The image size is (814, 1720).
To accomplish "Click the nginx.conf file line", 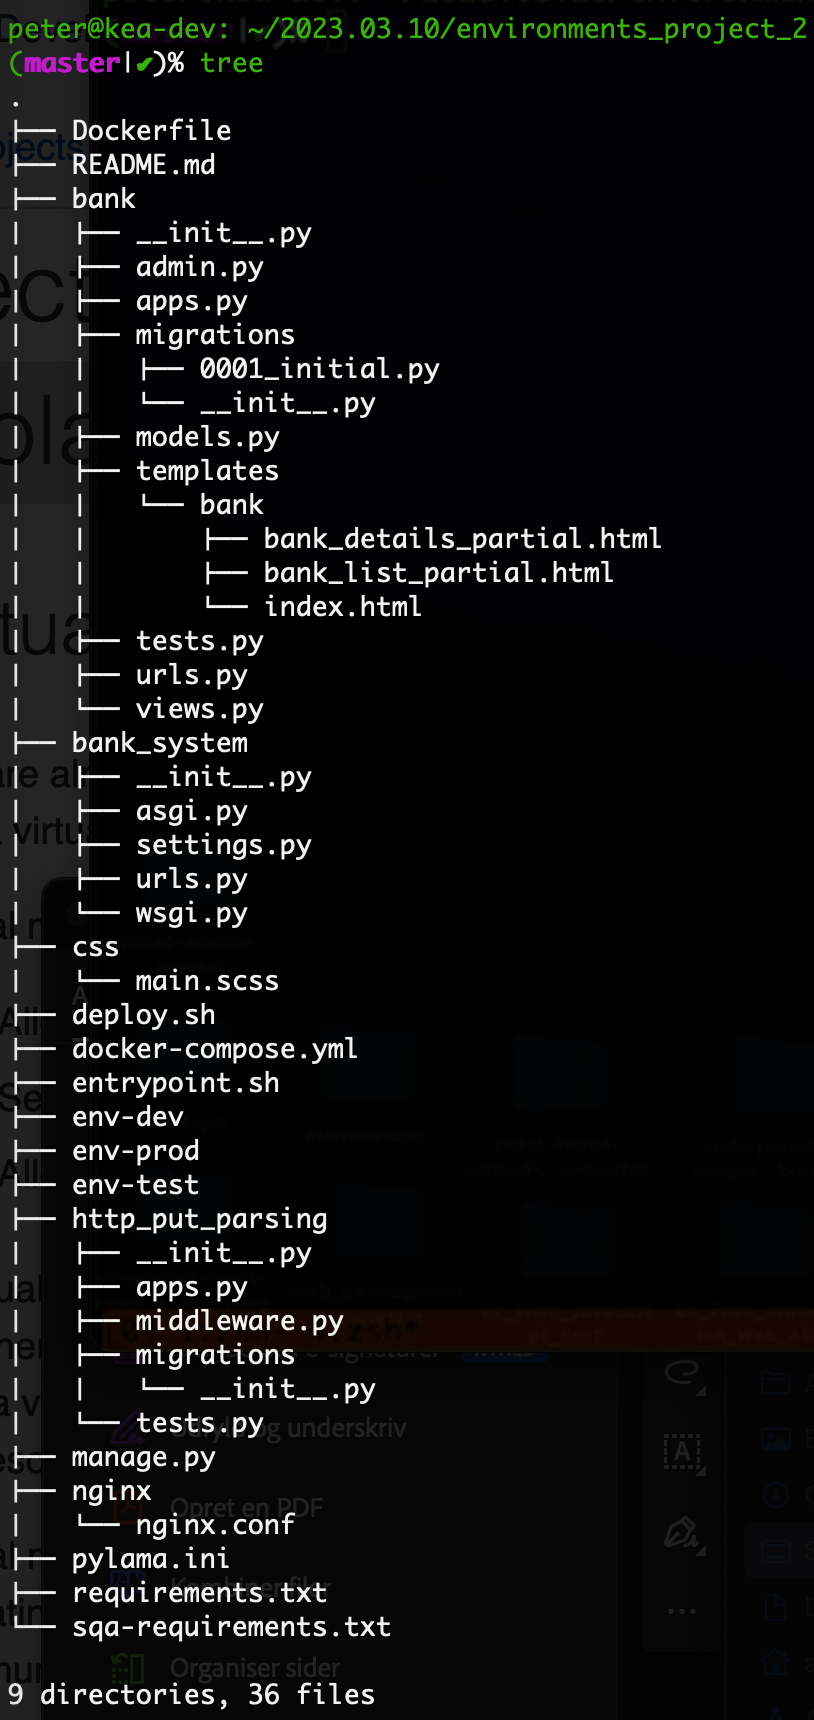I will click(x=215, y=1525).
